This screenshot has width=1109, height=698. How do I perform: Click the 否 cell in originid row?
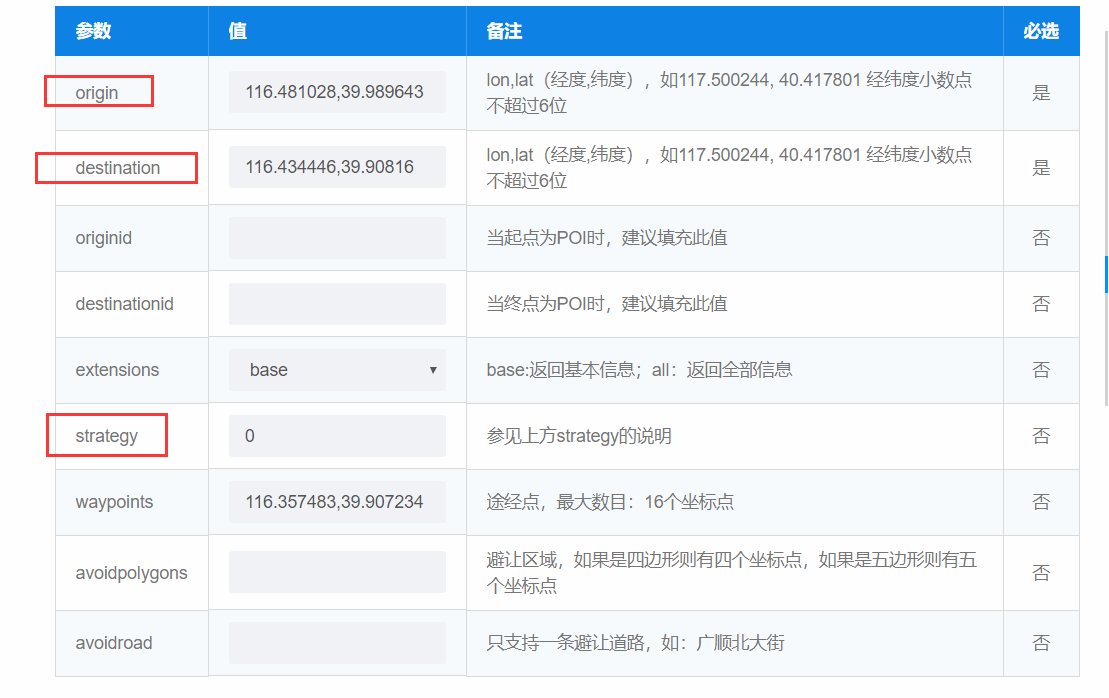coord(1041,238)
